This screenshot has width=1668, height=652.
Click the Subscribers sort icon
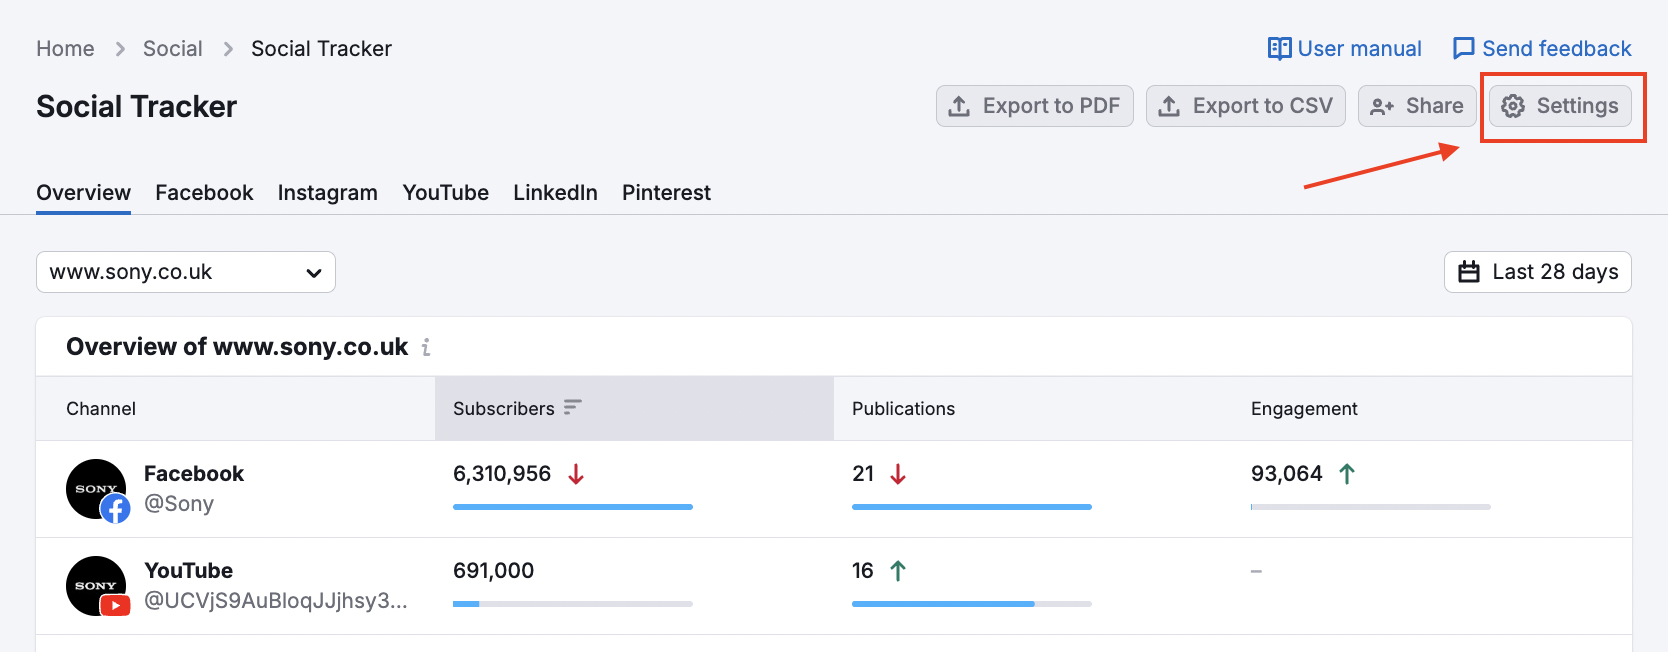(572, 407)
